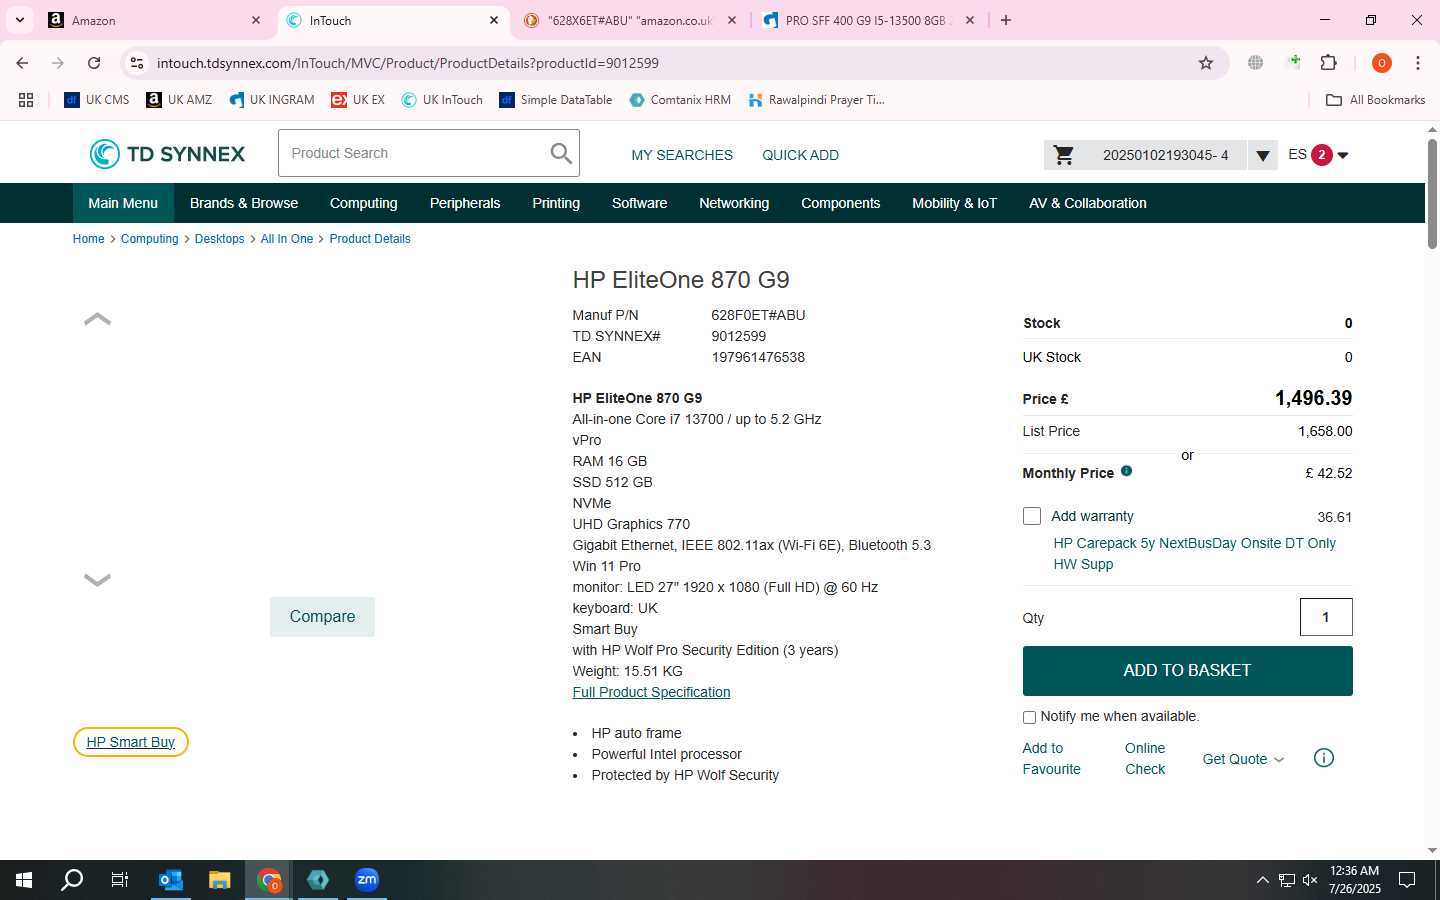Open a new browser tab
1440x900 pixels.
(1006, 20)
